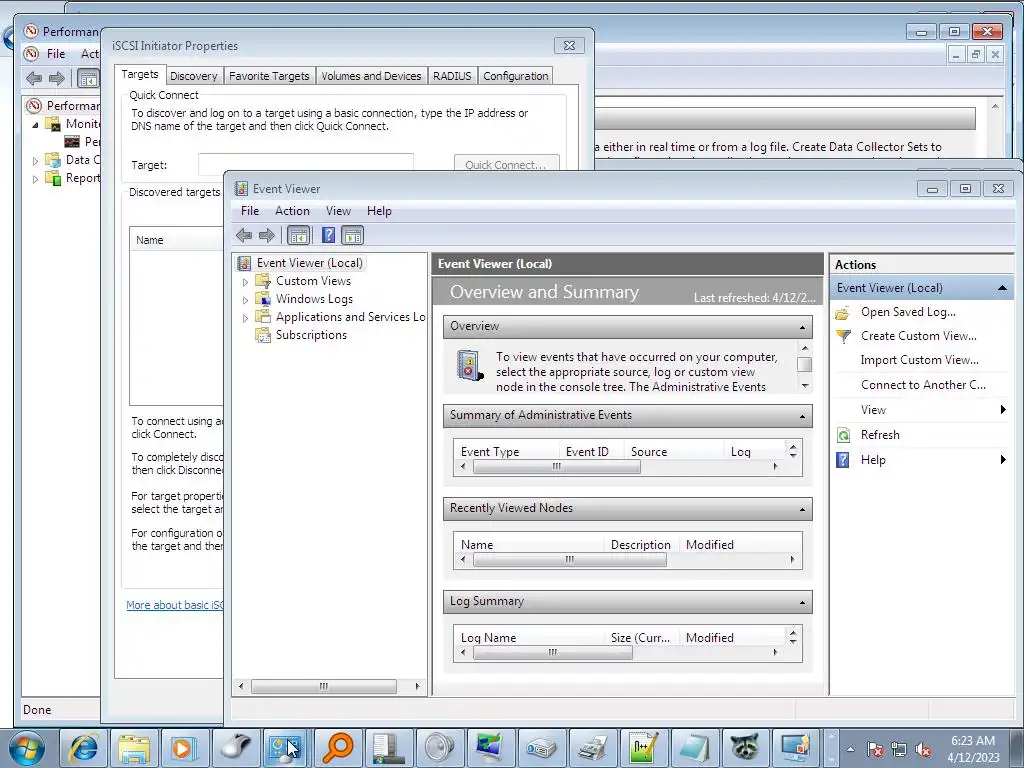Click Forward arrow in Event Viewer toolbar
The image size is (1024, 768).
[x=266, y=235]
